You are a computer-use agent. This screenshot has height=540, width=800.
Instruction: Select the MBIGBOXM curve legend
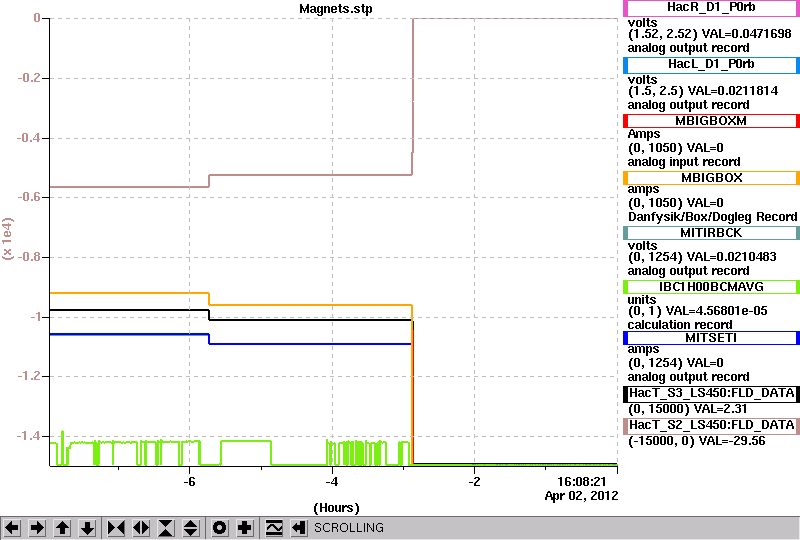tap(711, 121)
